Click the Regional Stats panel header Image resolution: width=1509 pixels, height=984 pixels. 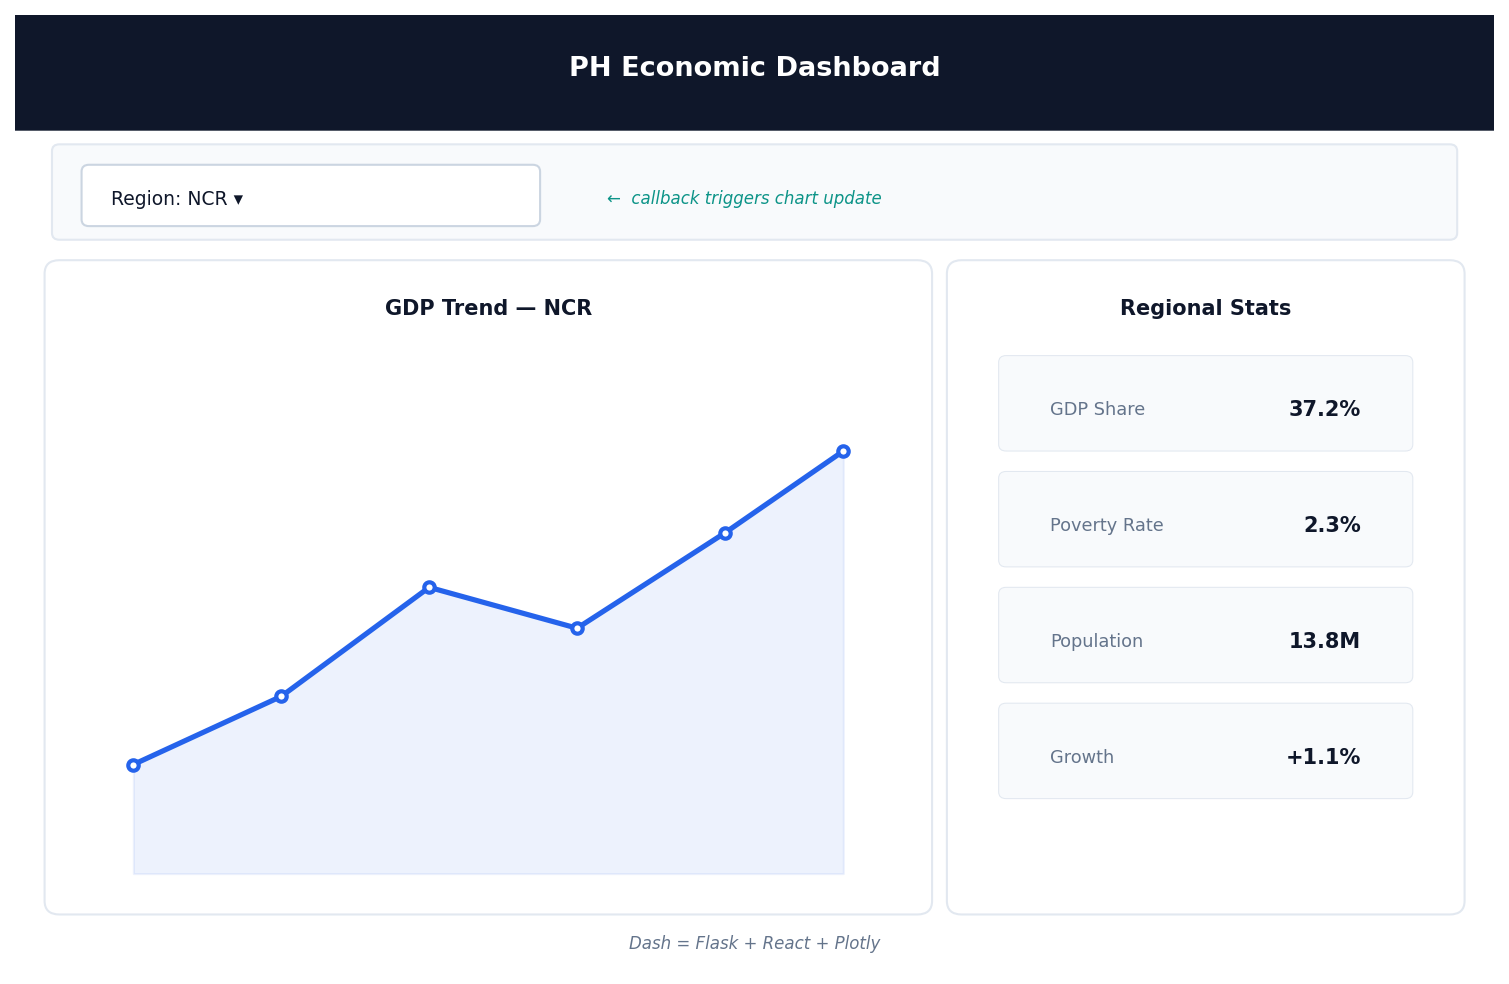(x=1205, y=307)
